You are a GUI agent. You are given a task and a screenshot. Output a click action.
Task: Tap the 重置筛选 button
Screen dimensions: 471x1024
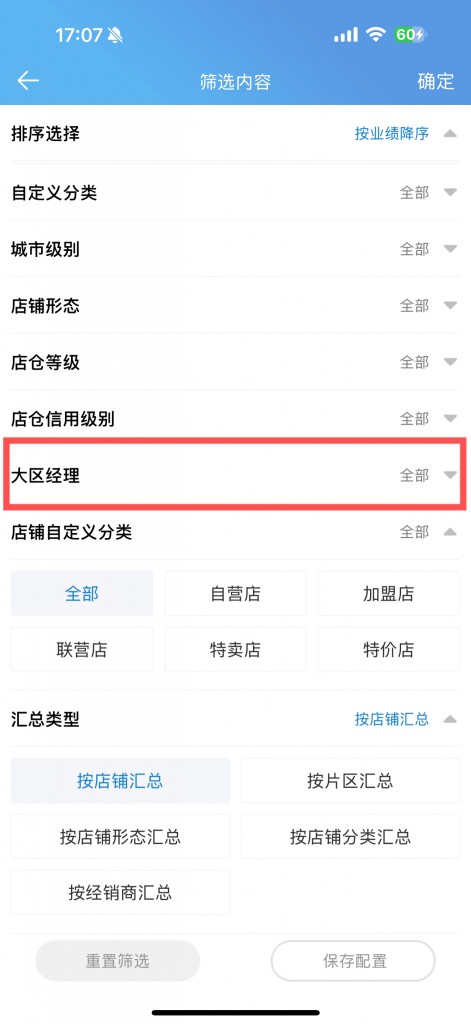(118, 961)
